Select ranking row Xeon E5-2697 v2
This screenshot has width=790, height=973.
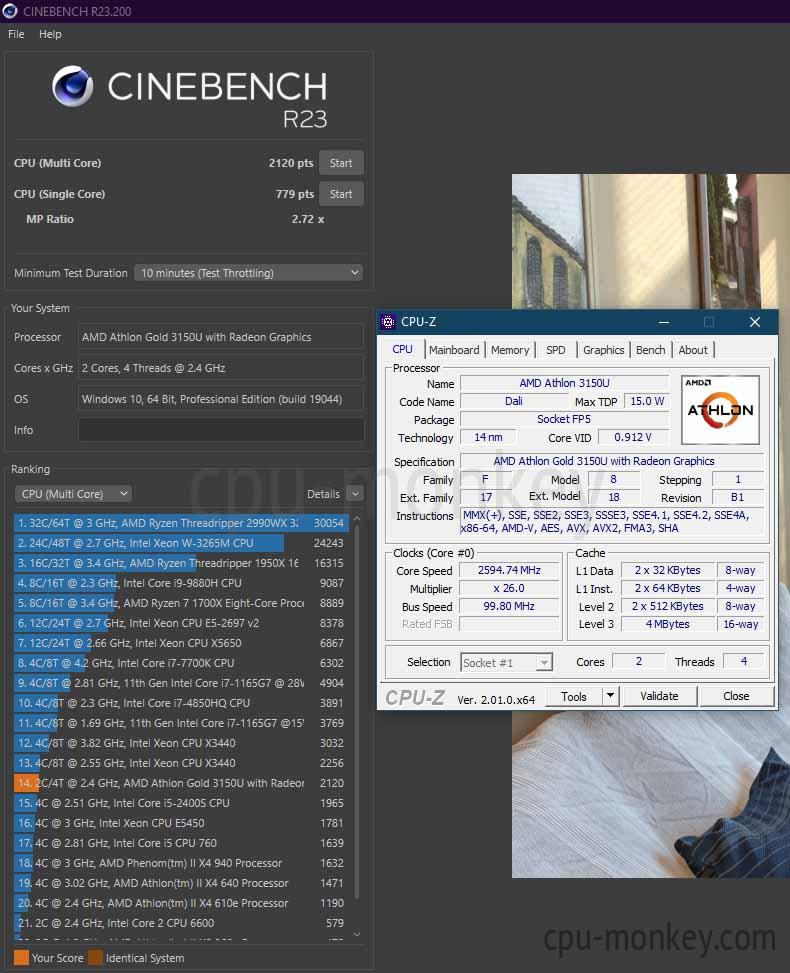(x=181, y=623)
